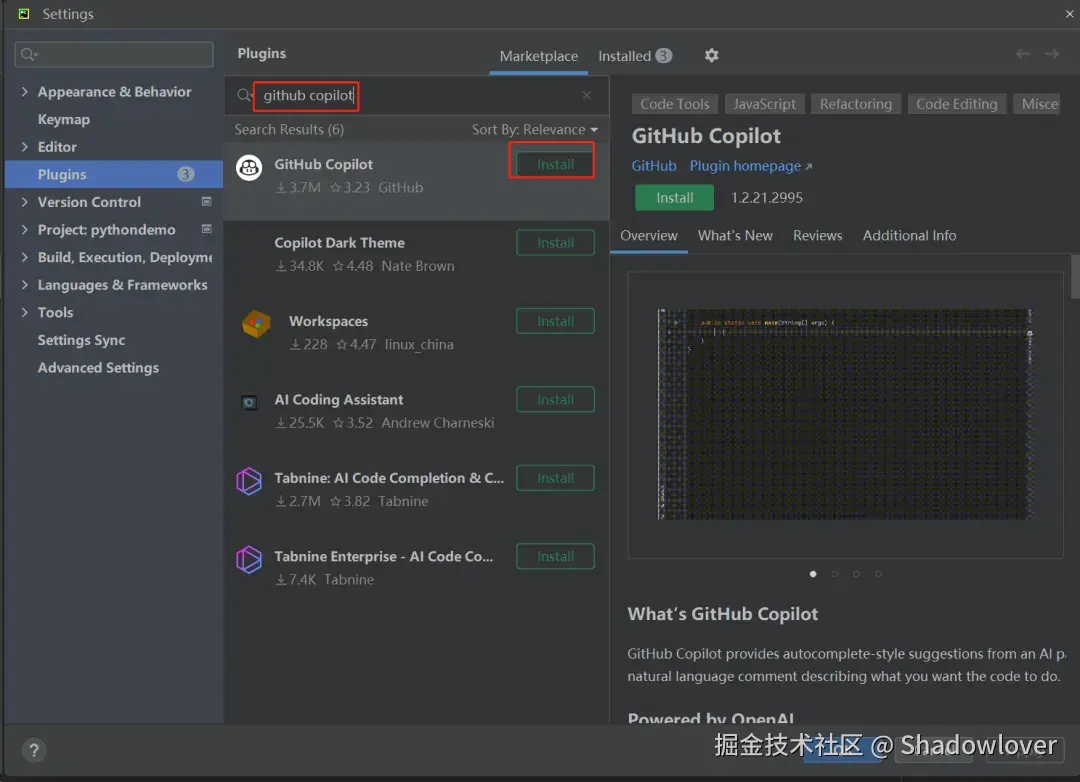Click the plugin search magnifier icon
This screenshot has width=1080, height=782.
pos(244,95)
